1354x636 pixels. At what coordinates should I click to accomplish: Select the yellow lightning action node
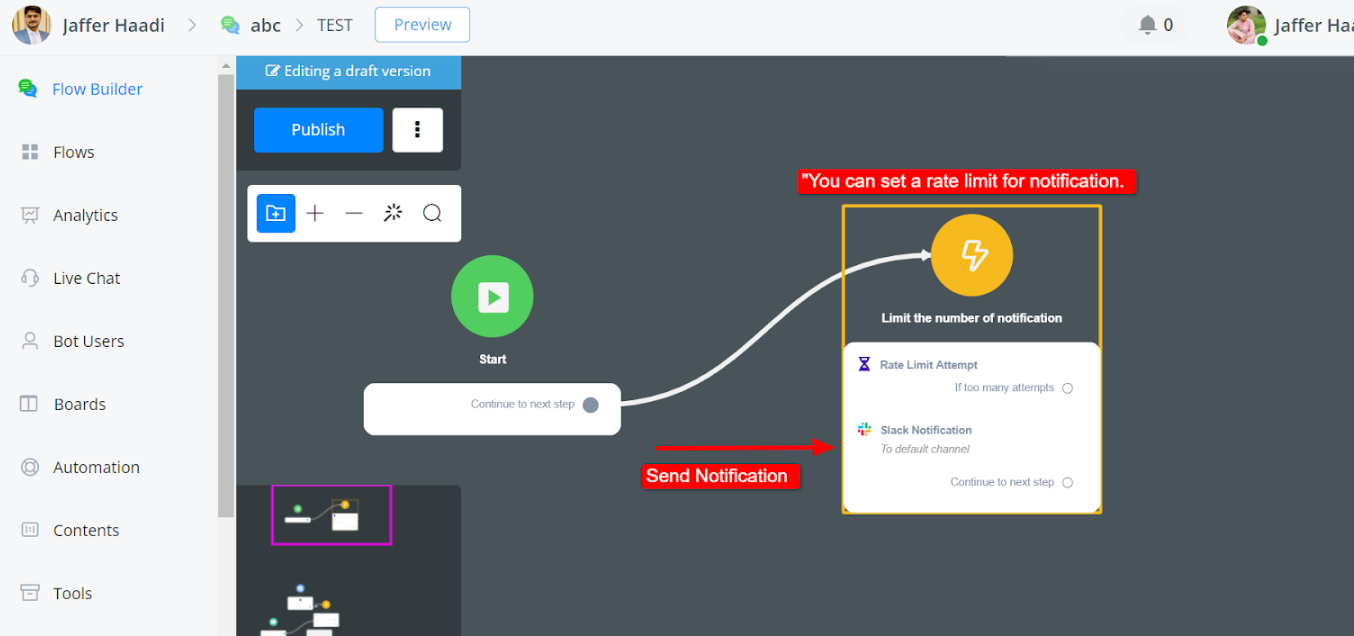971,256
